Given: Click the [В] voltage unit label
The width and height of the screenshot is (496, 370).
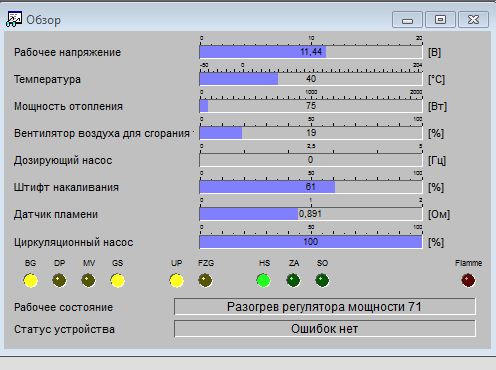Looking at the screenshot, I should [435, 53].
